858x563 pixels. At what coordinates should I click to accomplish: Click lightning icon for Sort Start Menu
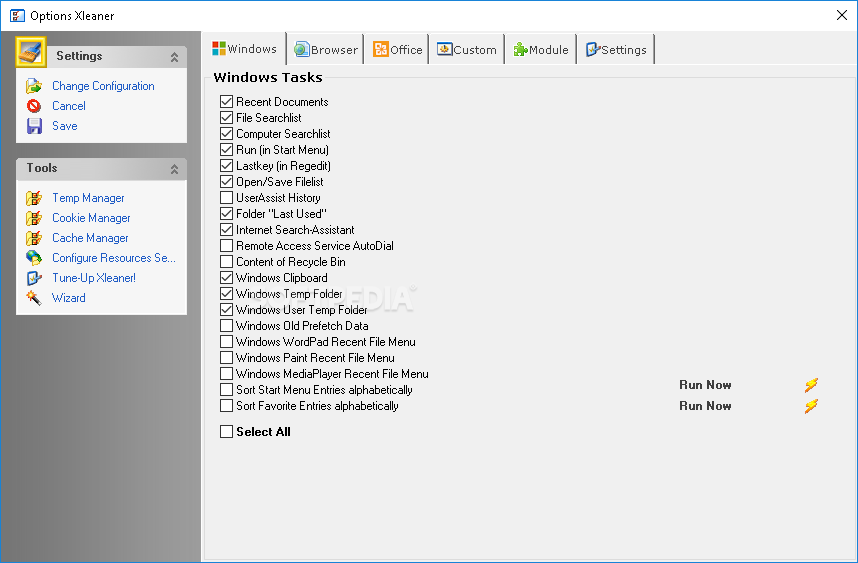pos(811,385)
